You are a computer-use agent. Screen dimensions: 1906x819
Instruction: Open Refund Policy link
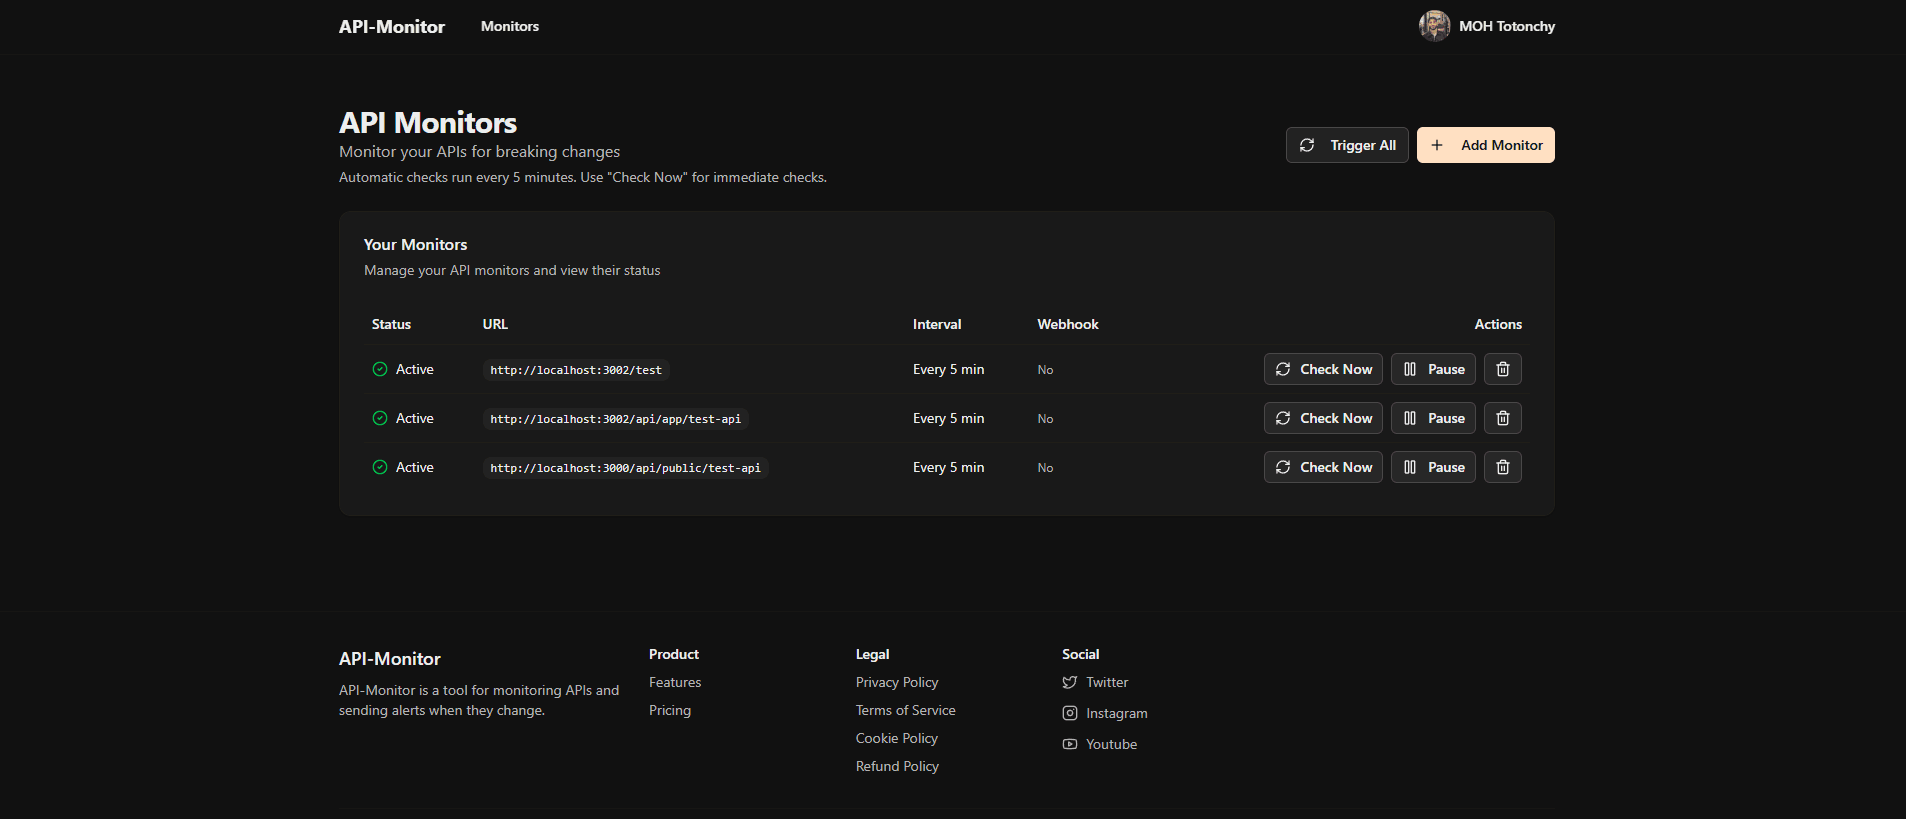(x=897, y=766)
